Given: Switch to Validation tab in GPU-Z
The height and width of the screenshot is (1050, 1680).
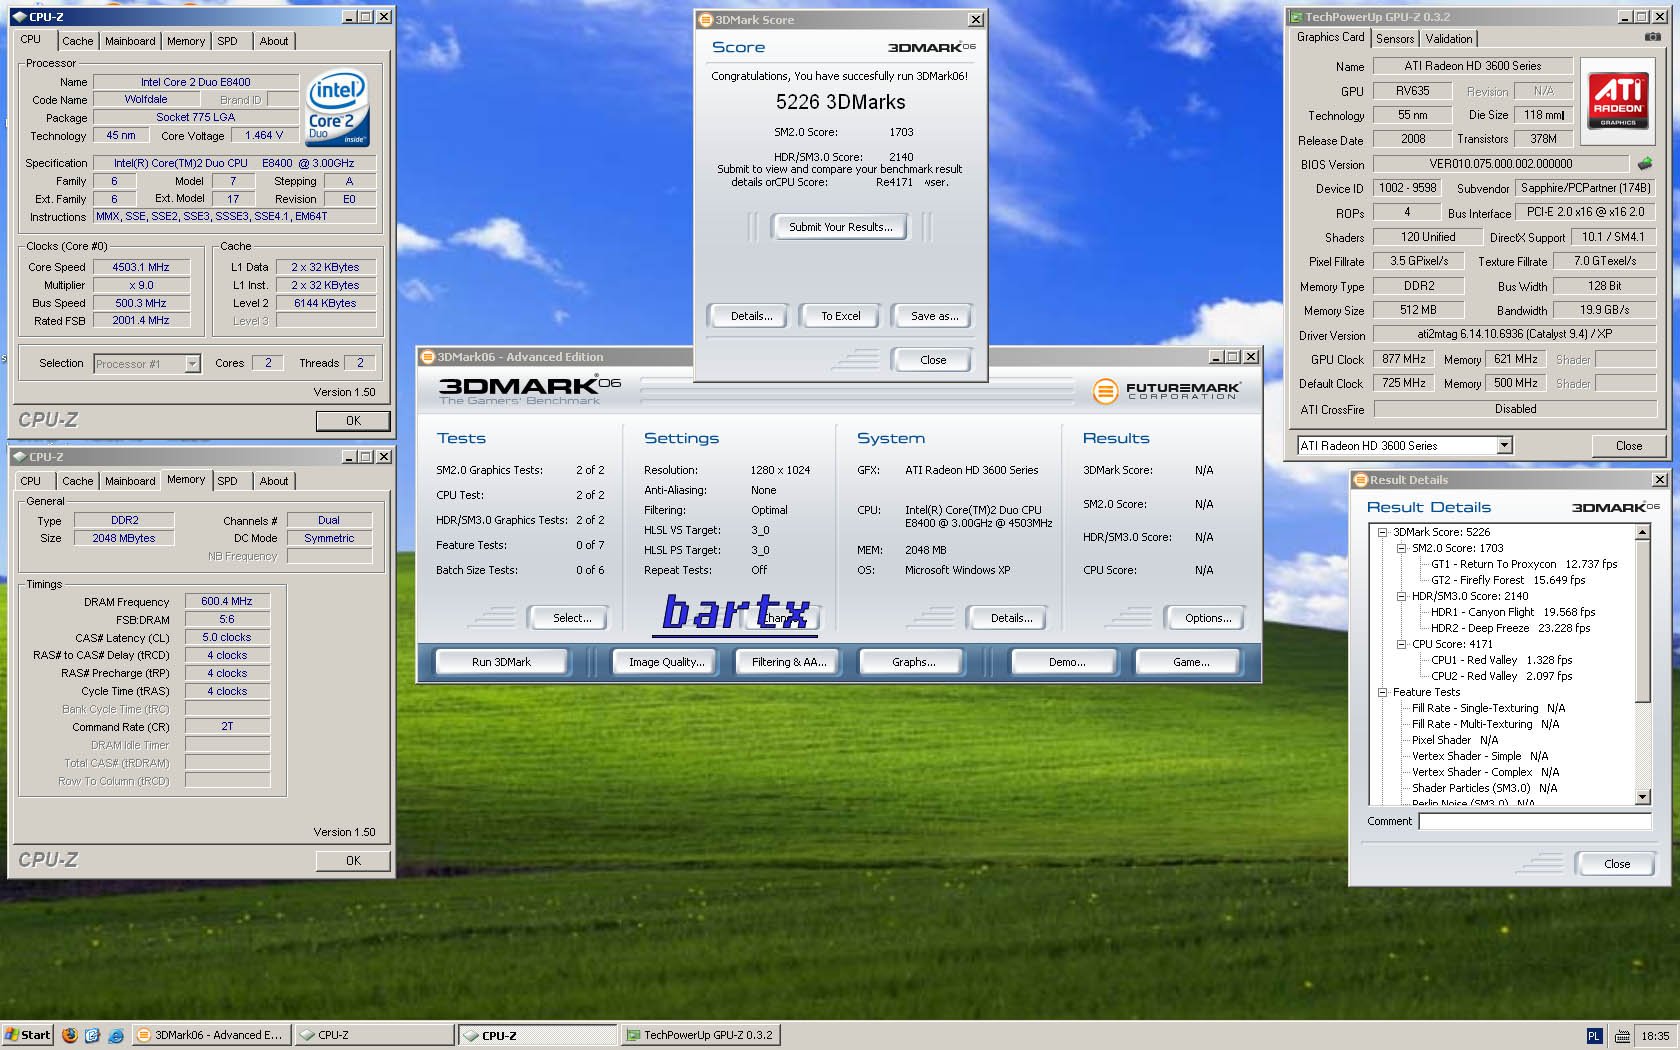Looking at the screenshot, I should tap(1449, 39).
